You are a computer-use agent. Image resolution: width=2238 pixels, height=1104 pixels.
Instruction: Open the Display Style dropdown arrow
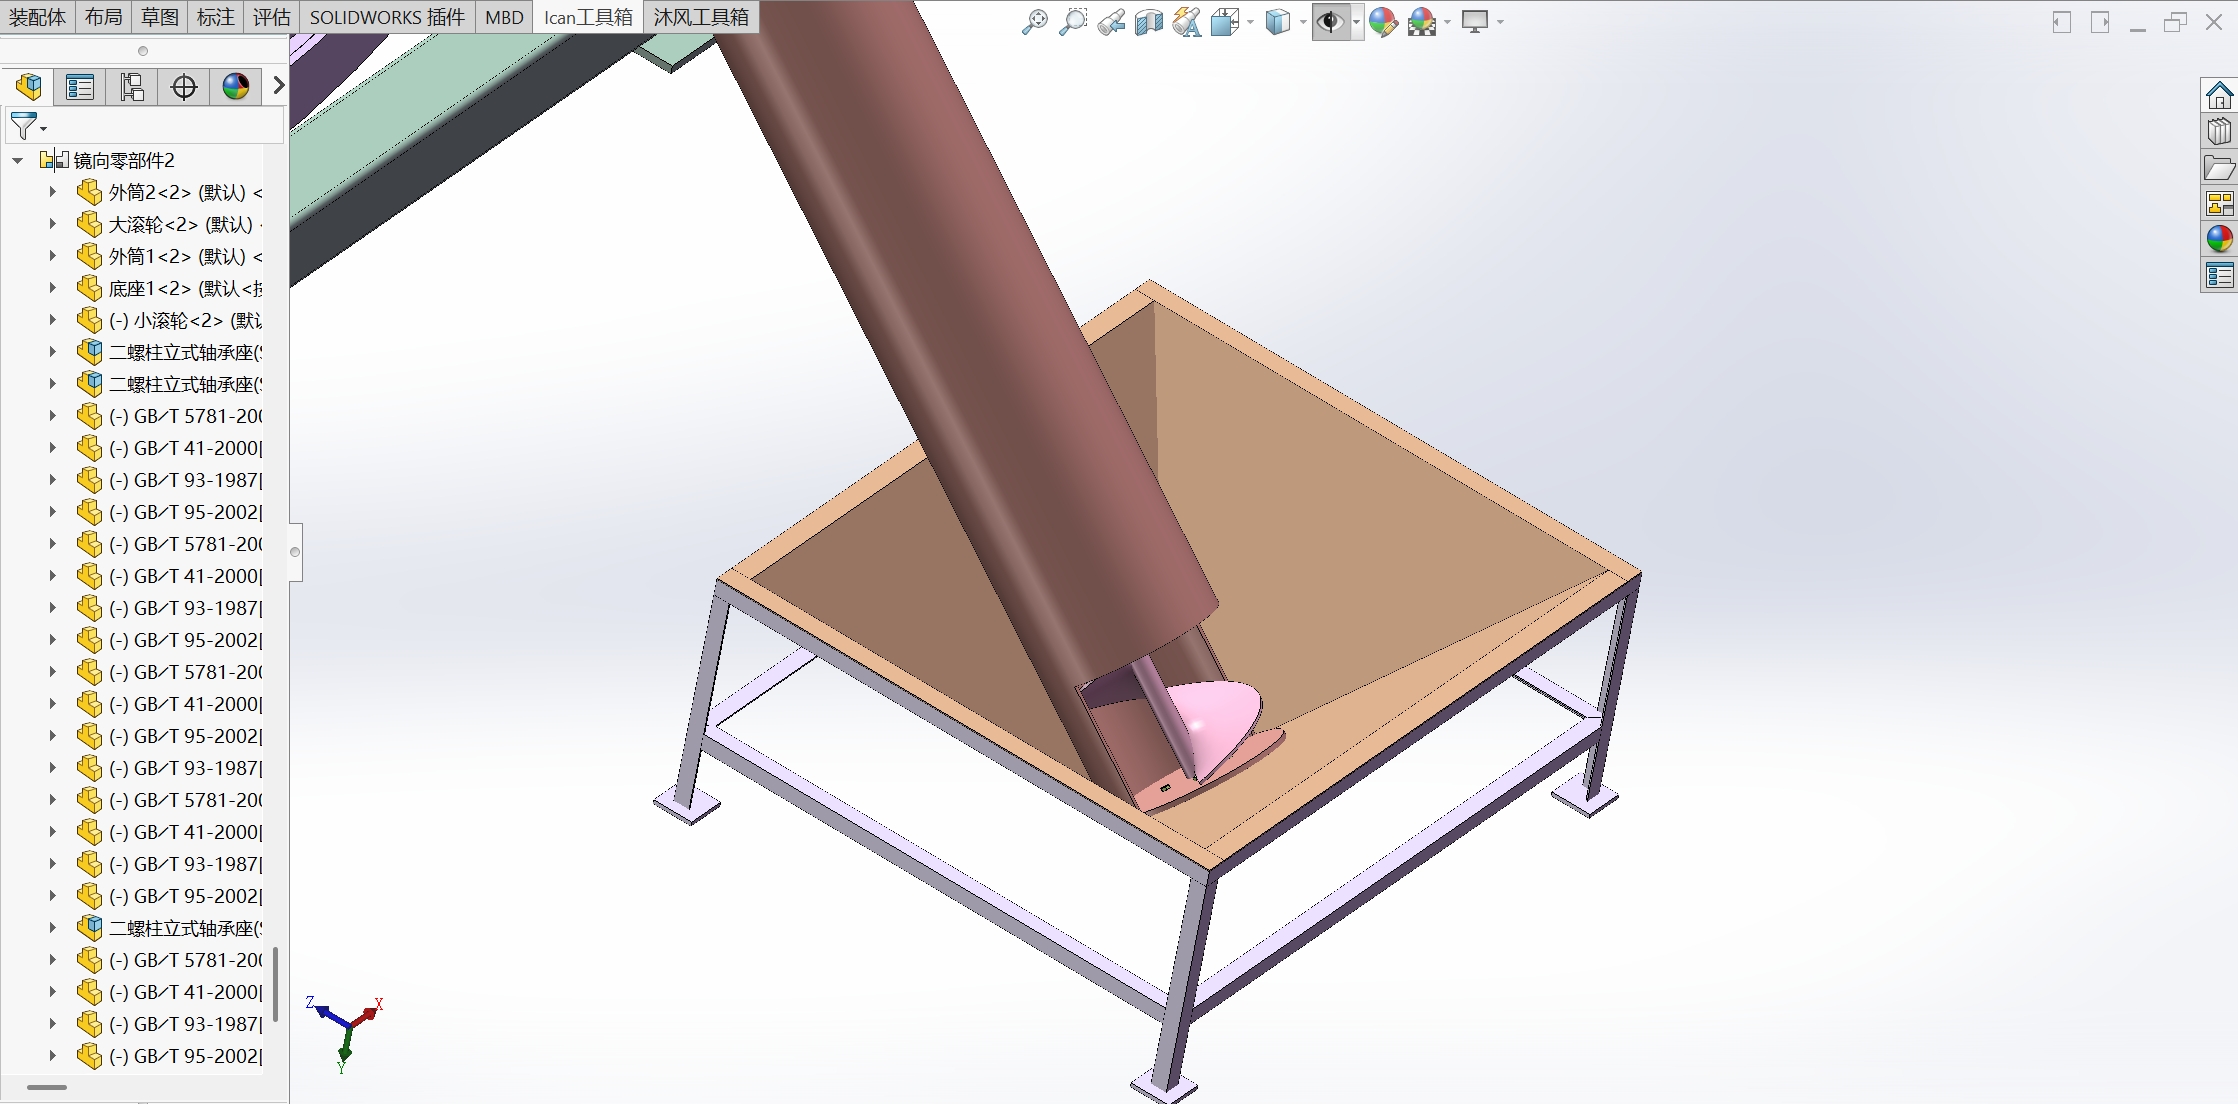(1303, 22)
